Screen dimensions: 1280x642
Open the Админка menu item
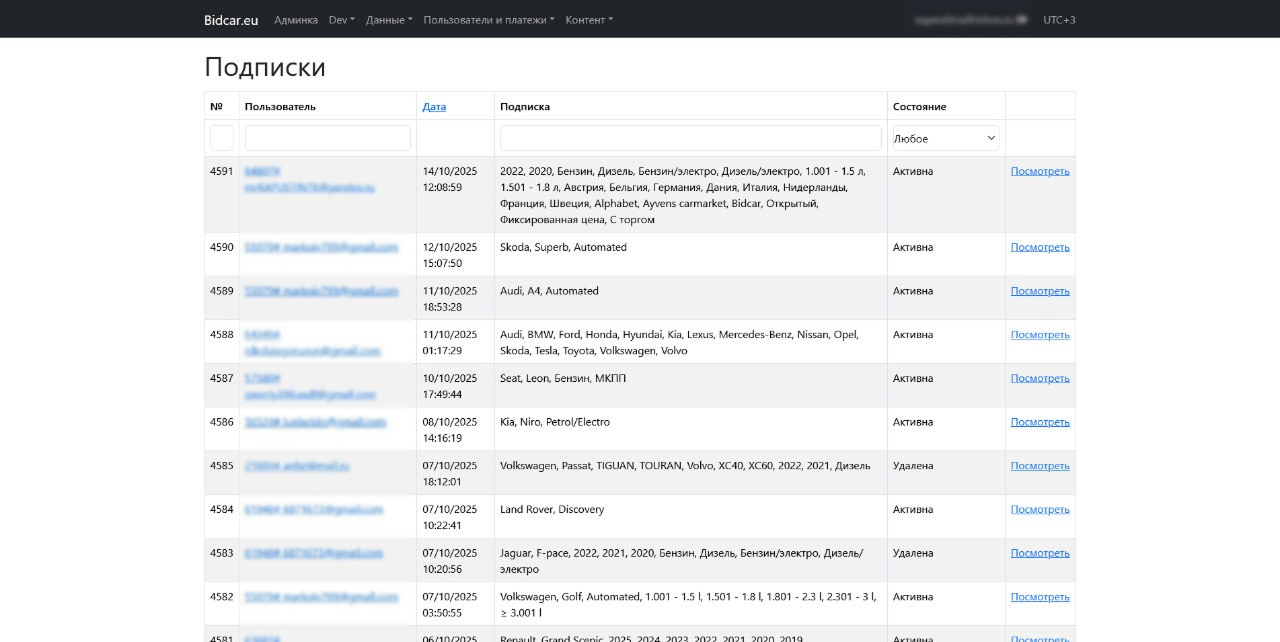(296, 20)
